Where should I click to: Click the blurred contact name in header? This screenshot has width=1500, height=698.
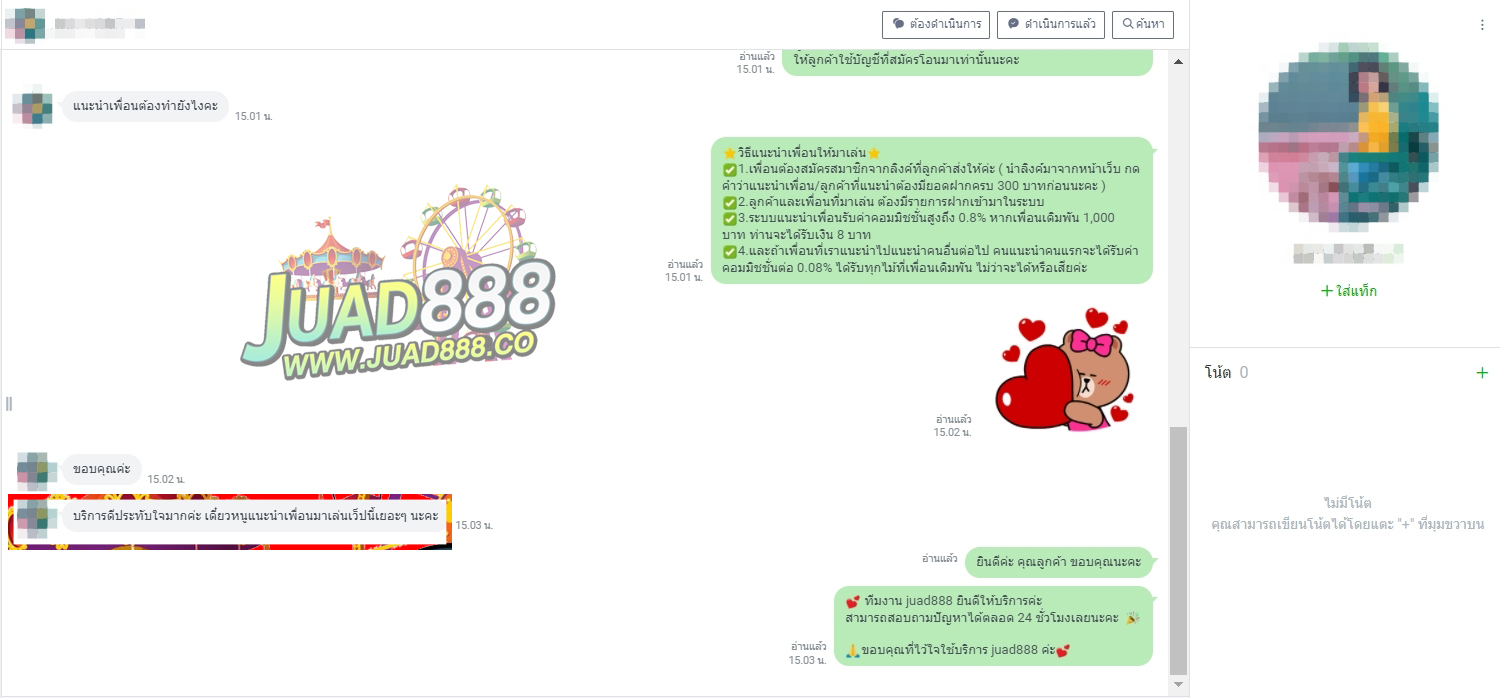100,24
